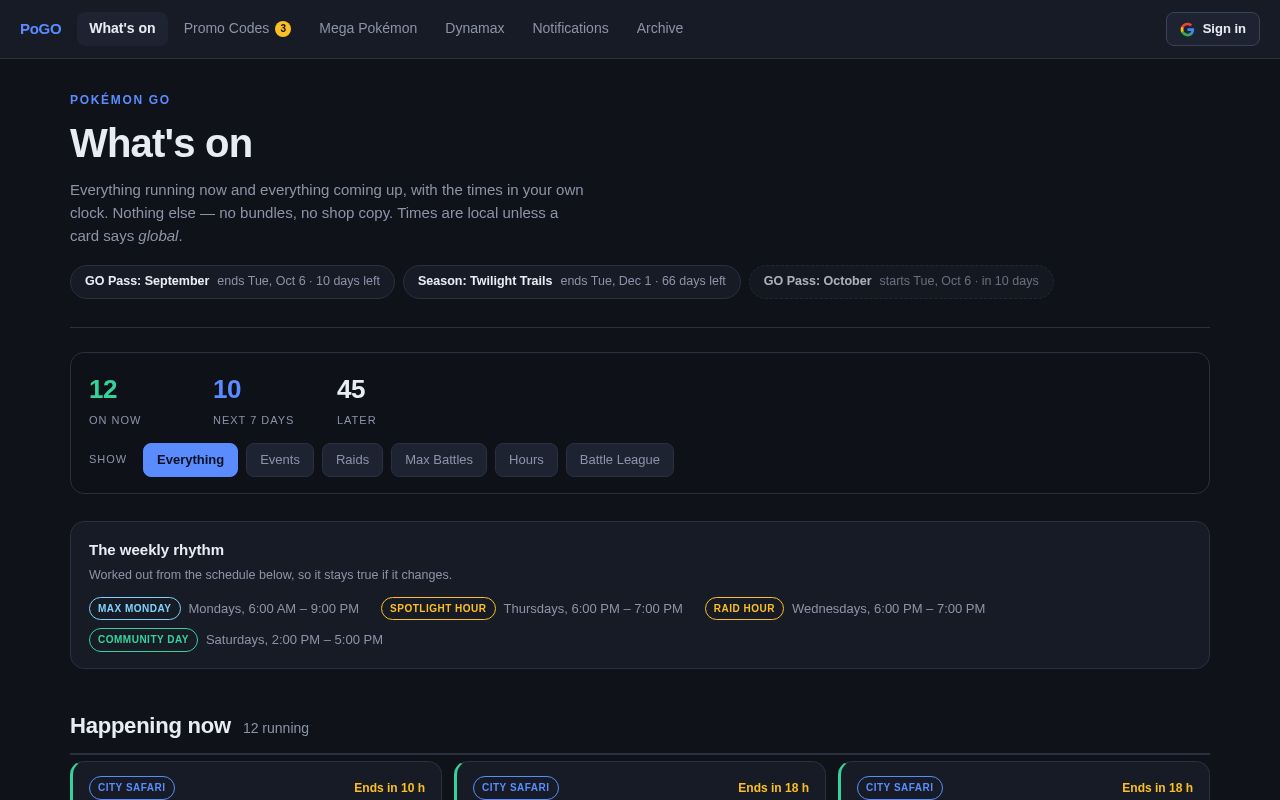
Task: Filter the list to Raids
Action: tap(352, 460)
